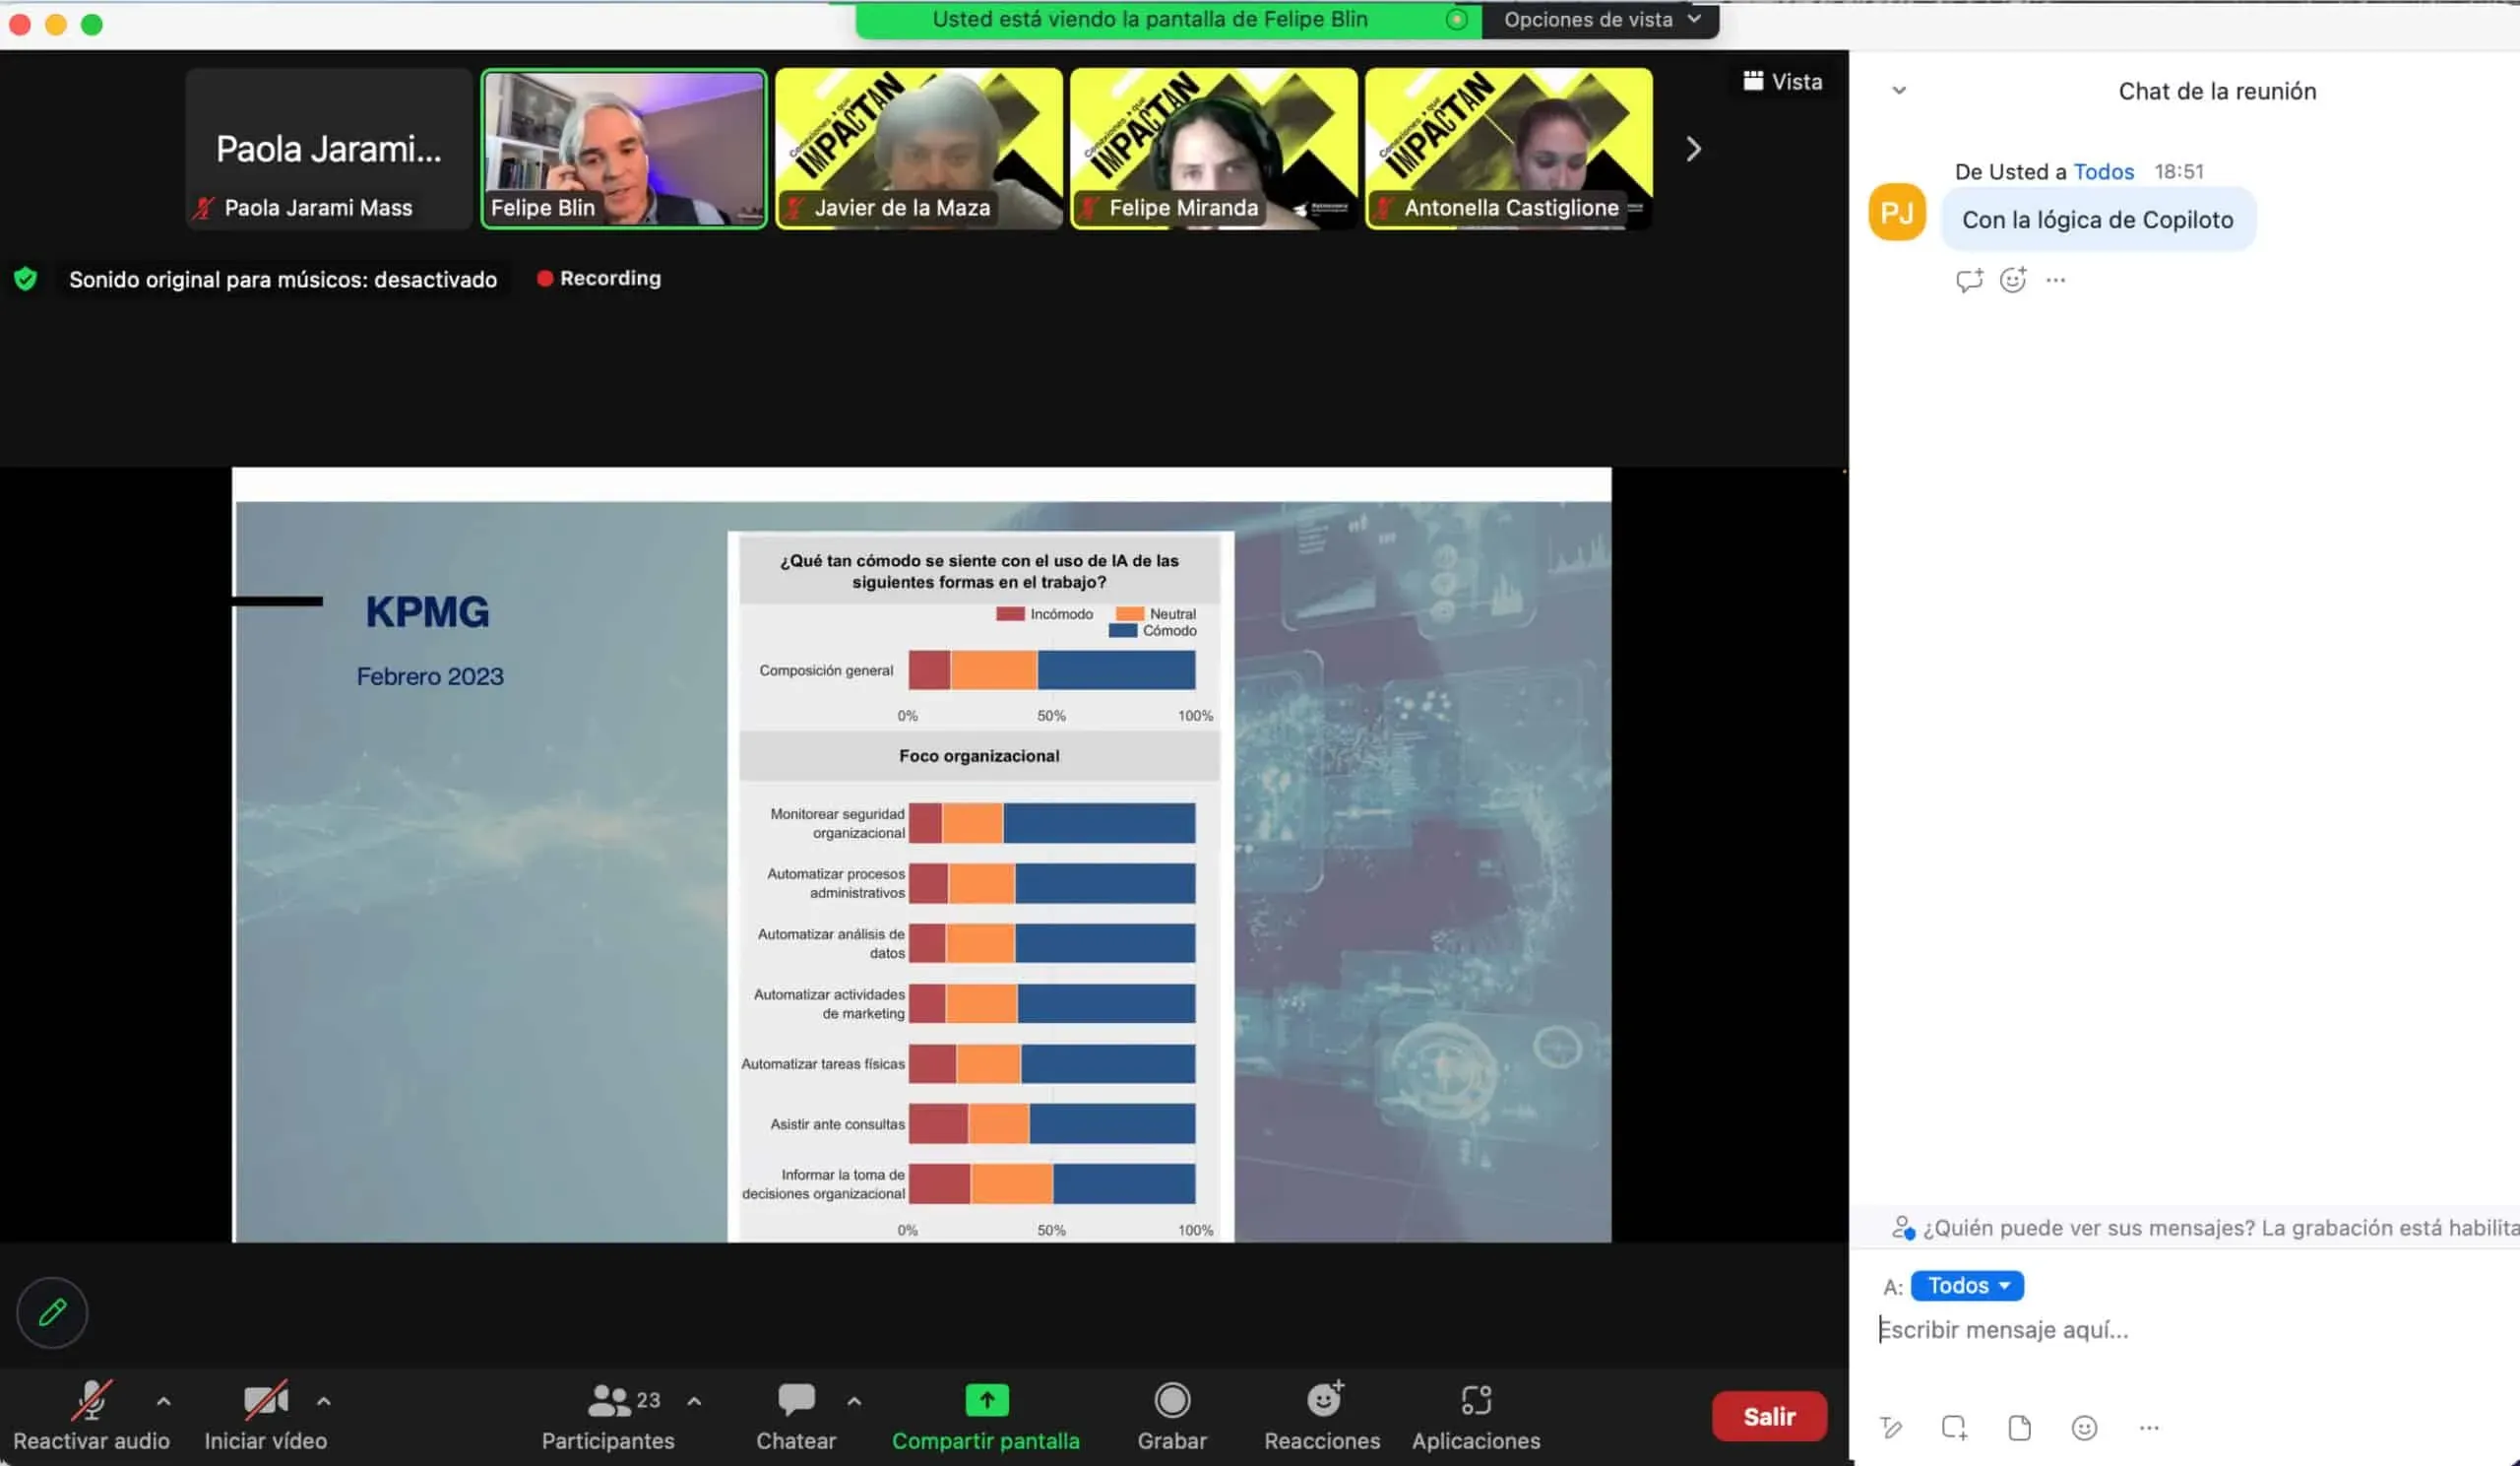
Task: Click the green annotation pencil button
Action: tap(52, 1312)
